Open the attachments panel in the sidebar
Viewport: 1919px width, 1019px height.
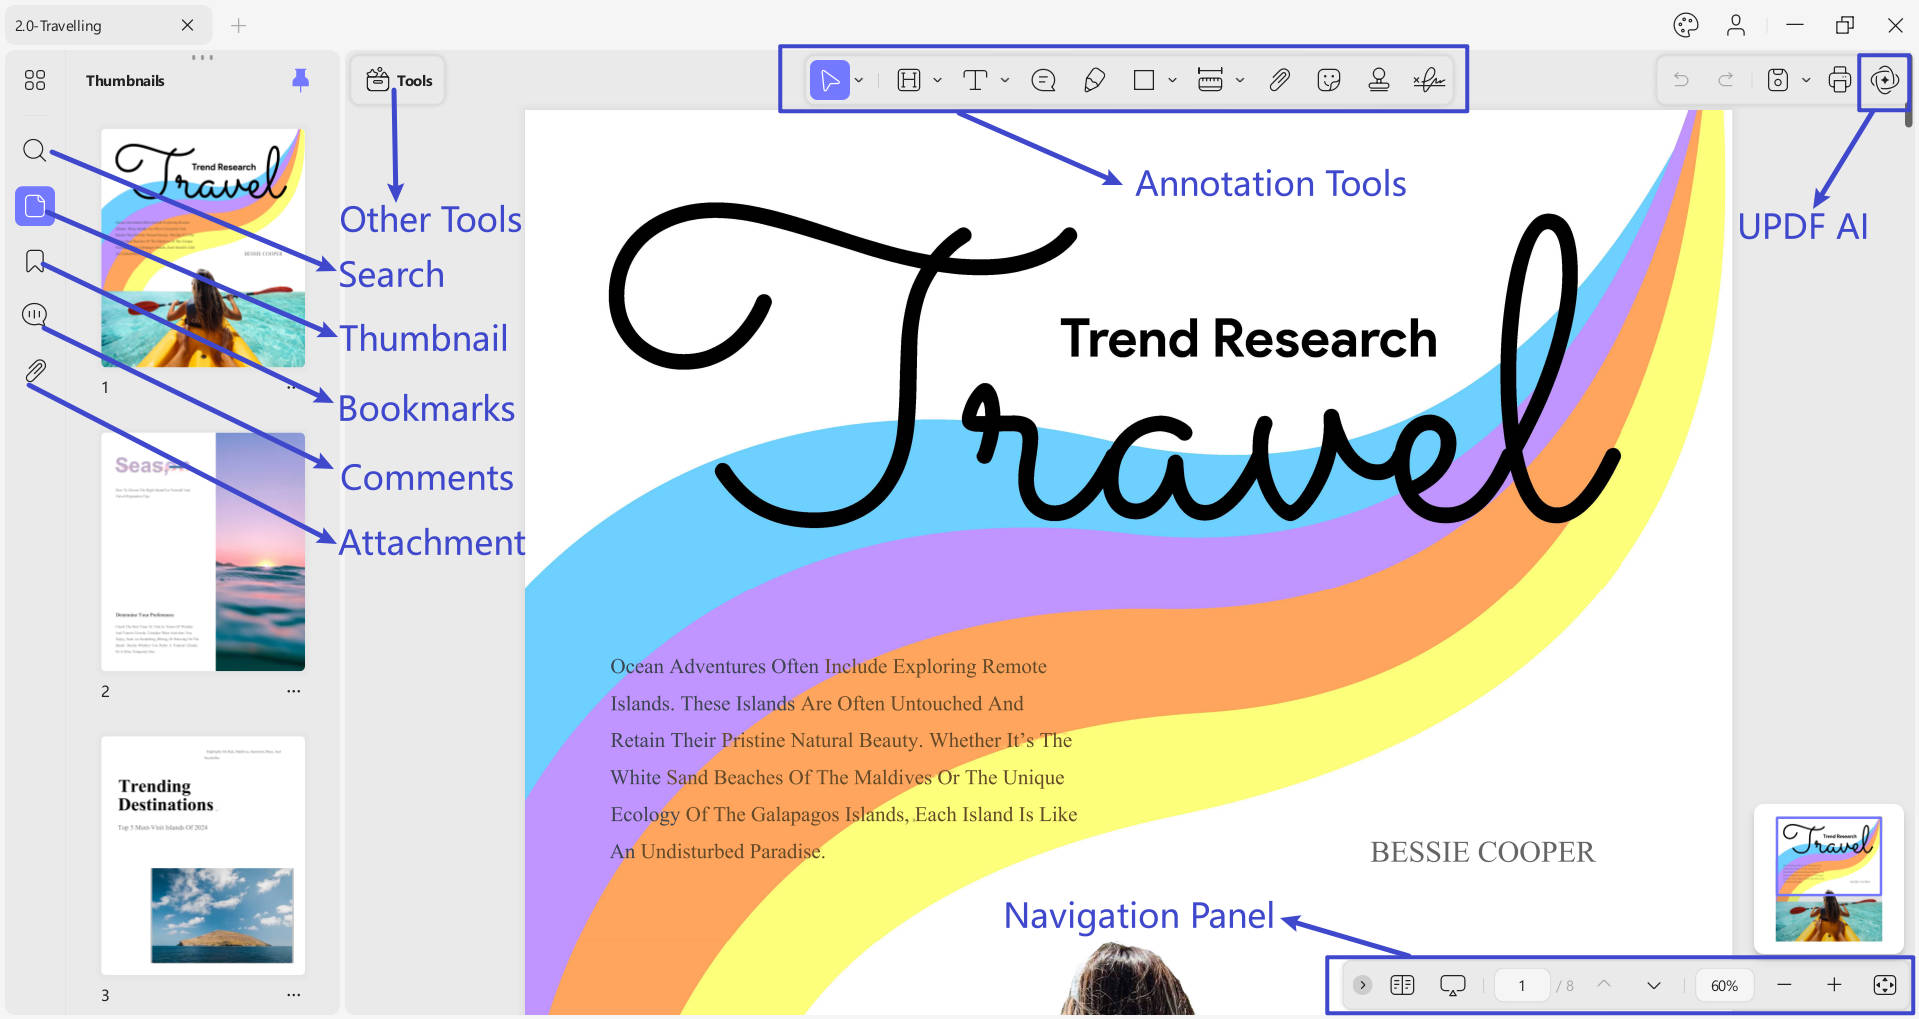point(35,371)
